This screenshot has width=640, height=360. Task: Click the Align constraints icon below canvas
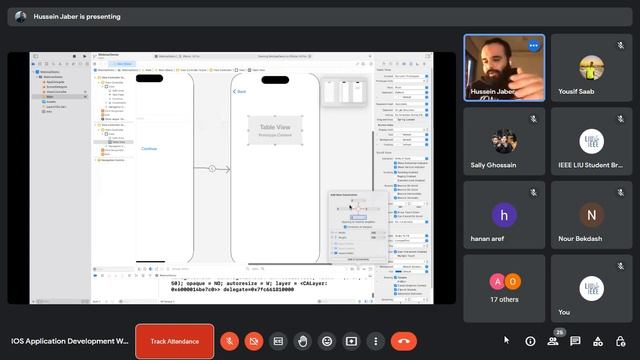(x=352, y=269)
